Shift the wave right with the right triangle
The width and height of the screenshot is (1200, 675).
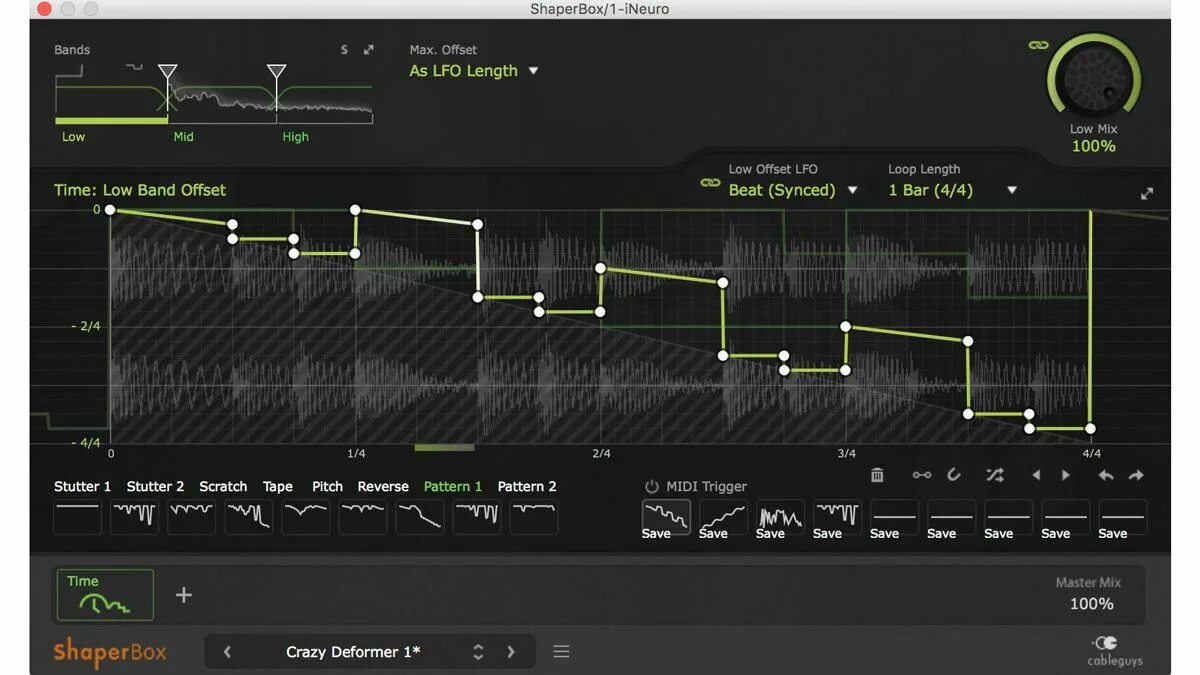tap(1066, 475)
